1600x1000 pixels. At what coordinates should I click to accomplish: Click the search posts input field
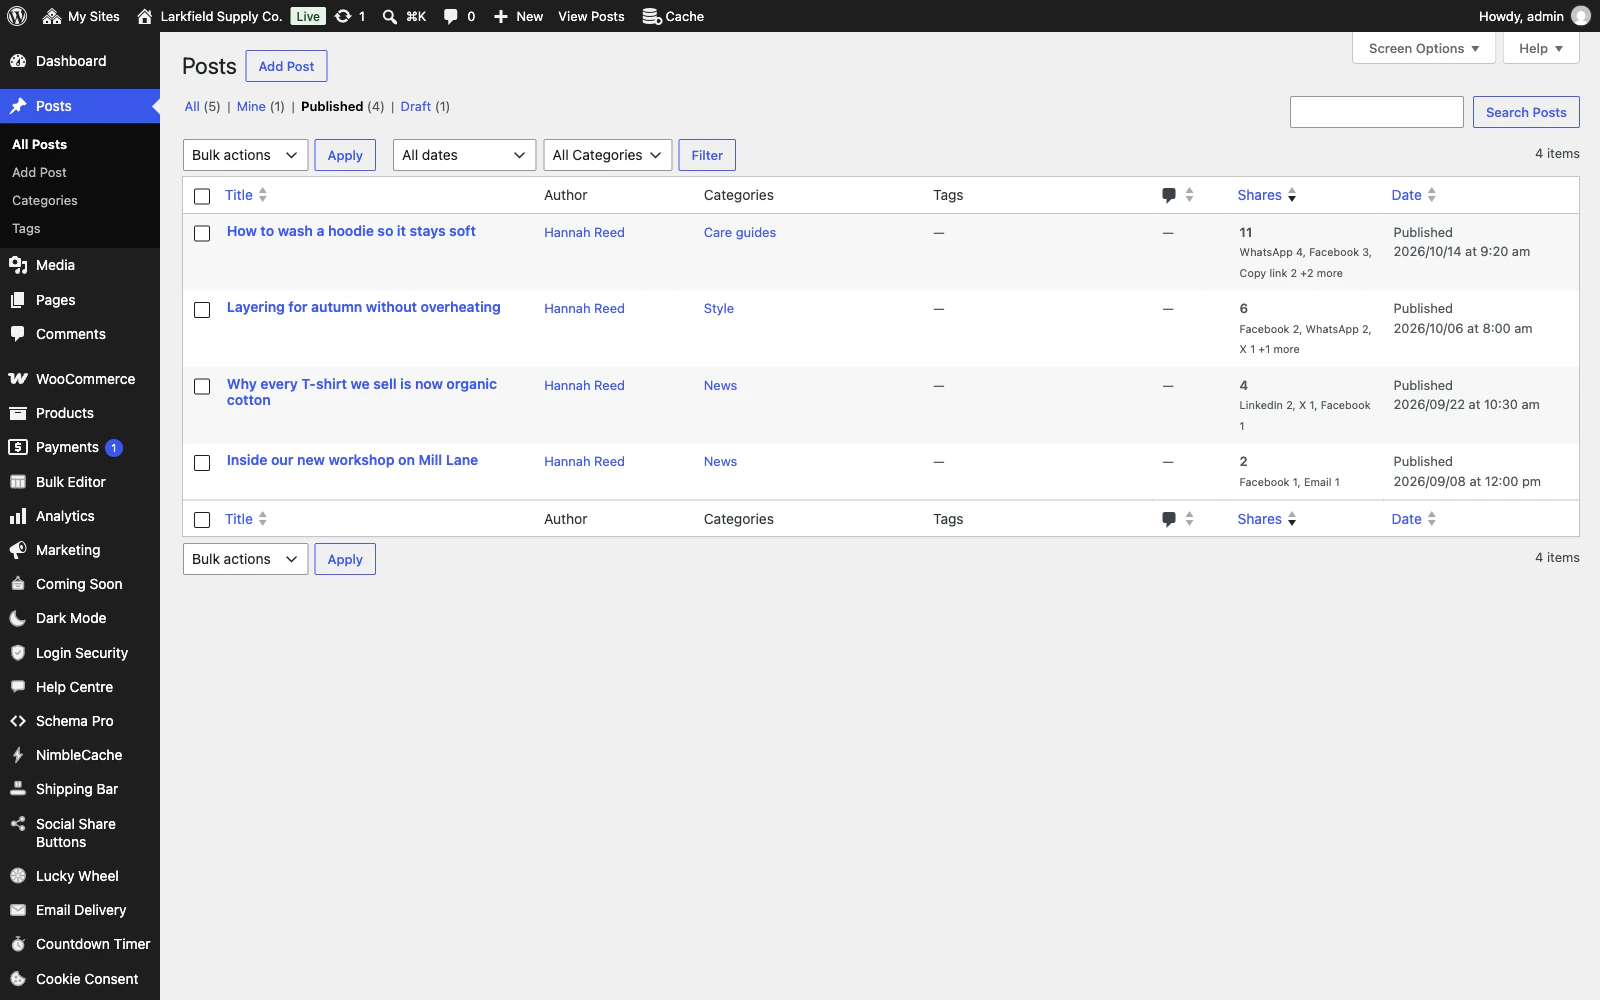tap(1377, 112)
